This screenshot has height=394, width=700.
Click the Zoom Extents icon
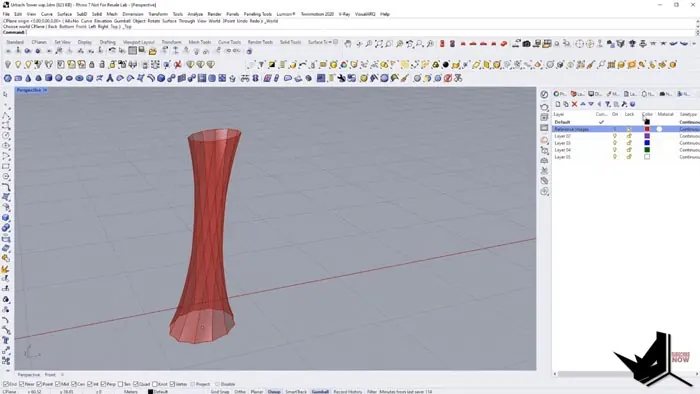pos(379,43)
